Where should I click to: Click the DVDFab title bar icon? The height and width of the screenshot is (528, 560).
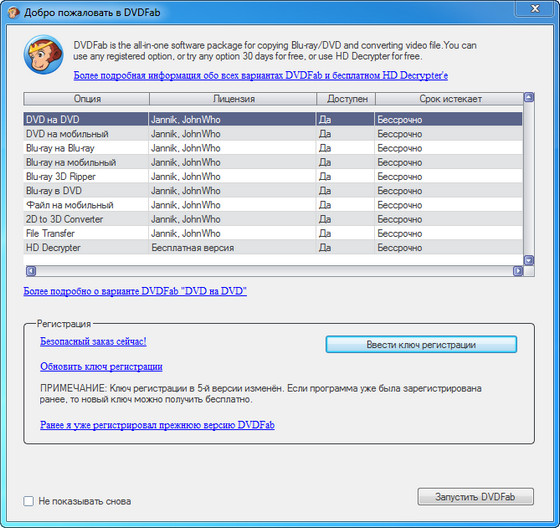(14, 13)
